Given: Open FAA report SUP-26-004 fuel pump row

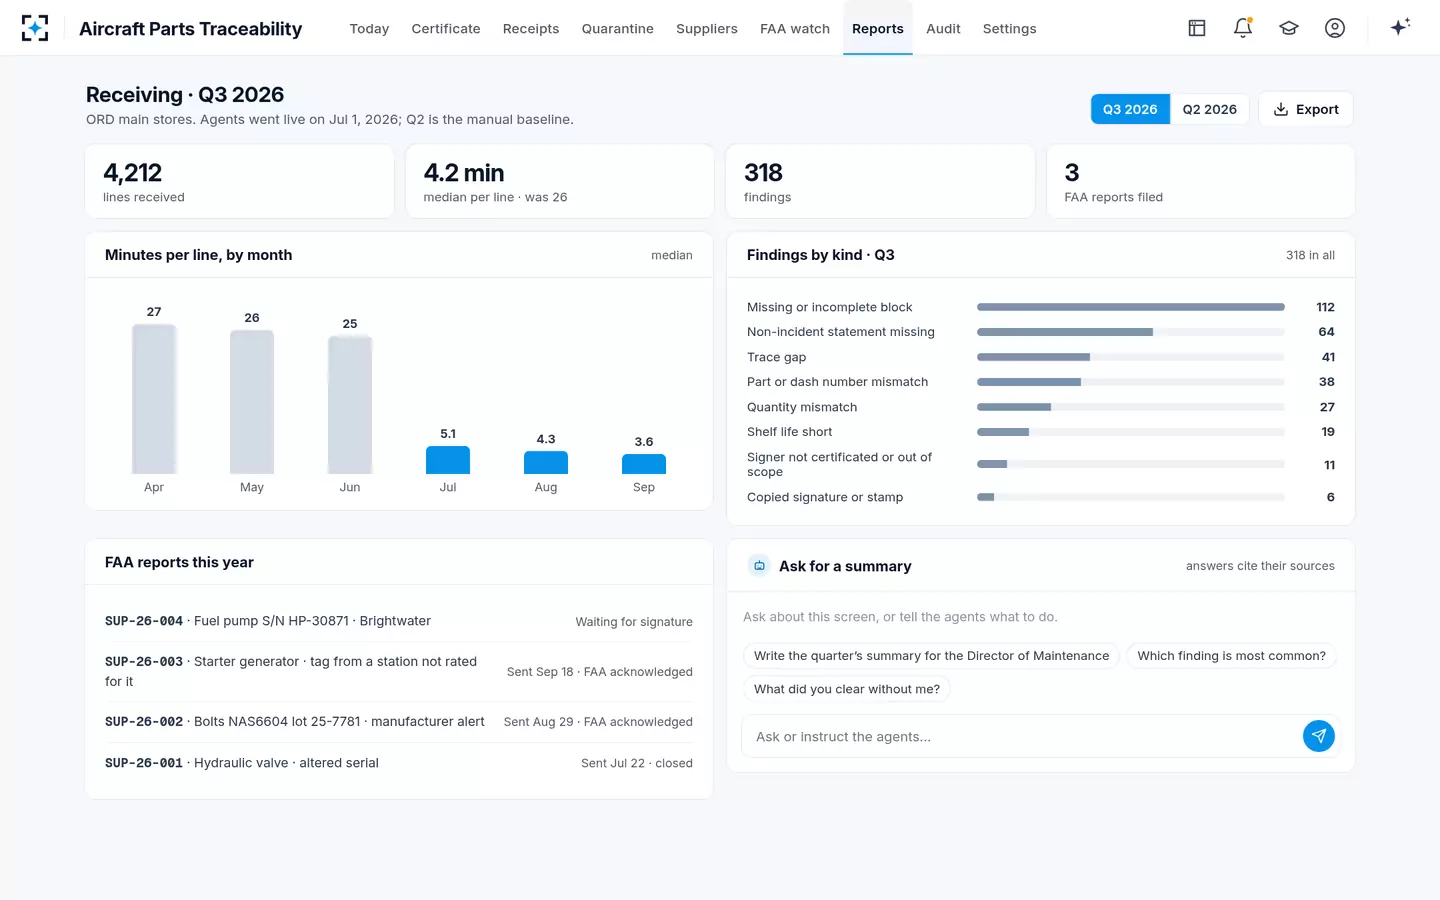Looking at the screenshot, I should [x=399, y=621].
